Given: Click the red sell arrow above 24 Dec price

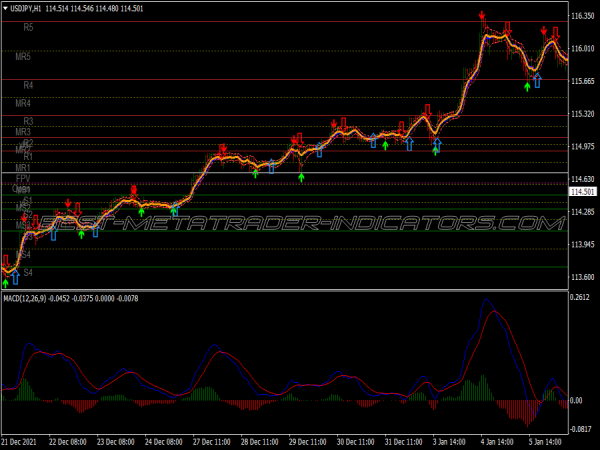Looking at the screenshot, I should [x=134, y=188].
